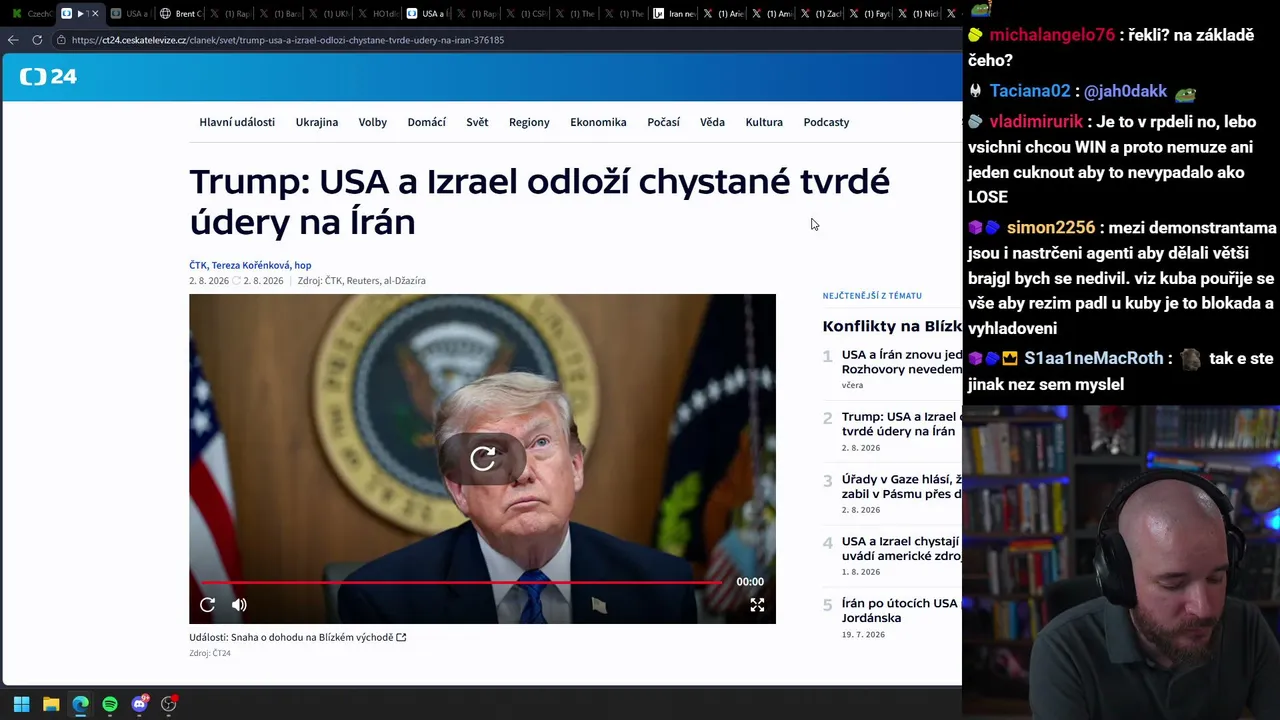
Task: Click username Taciana02 in chat
Action: pos(1030,91)
